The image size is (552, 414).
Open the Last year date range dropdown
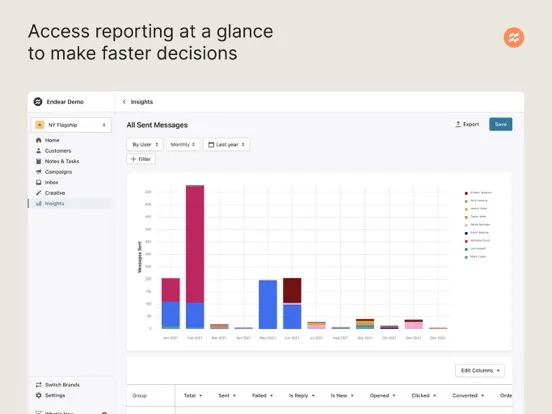tap(226, 145)
